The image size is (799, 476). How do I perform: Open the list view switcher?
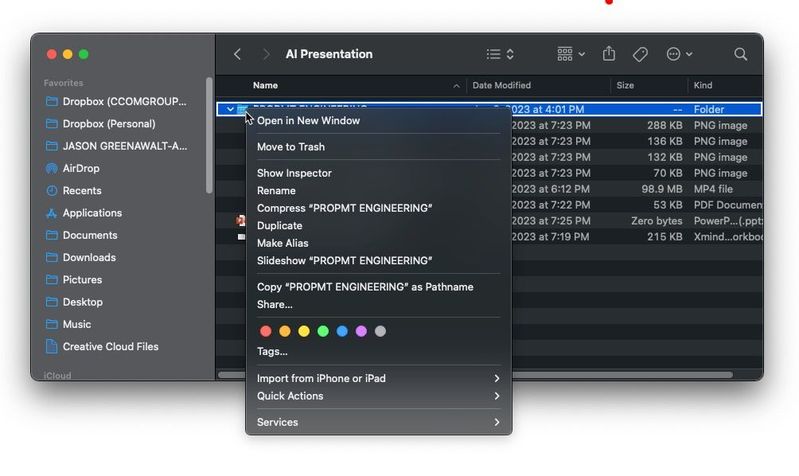pyautogui.click(x=500, y=54)
